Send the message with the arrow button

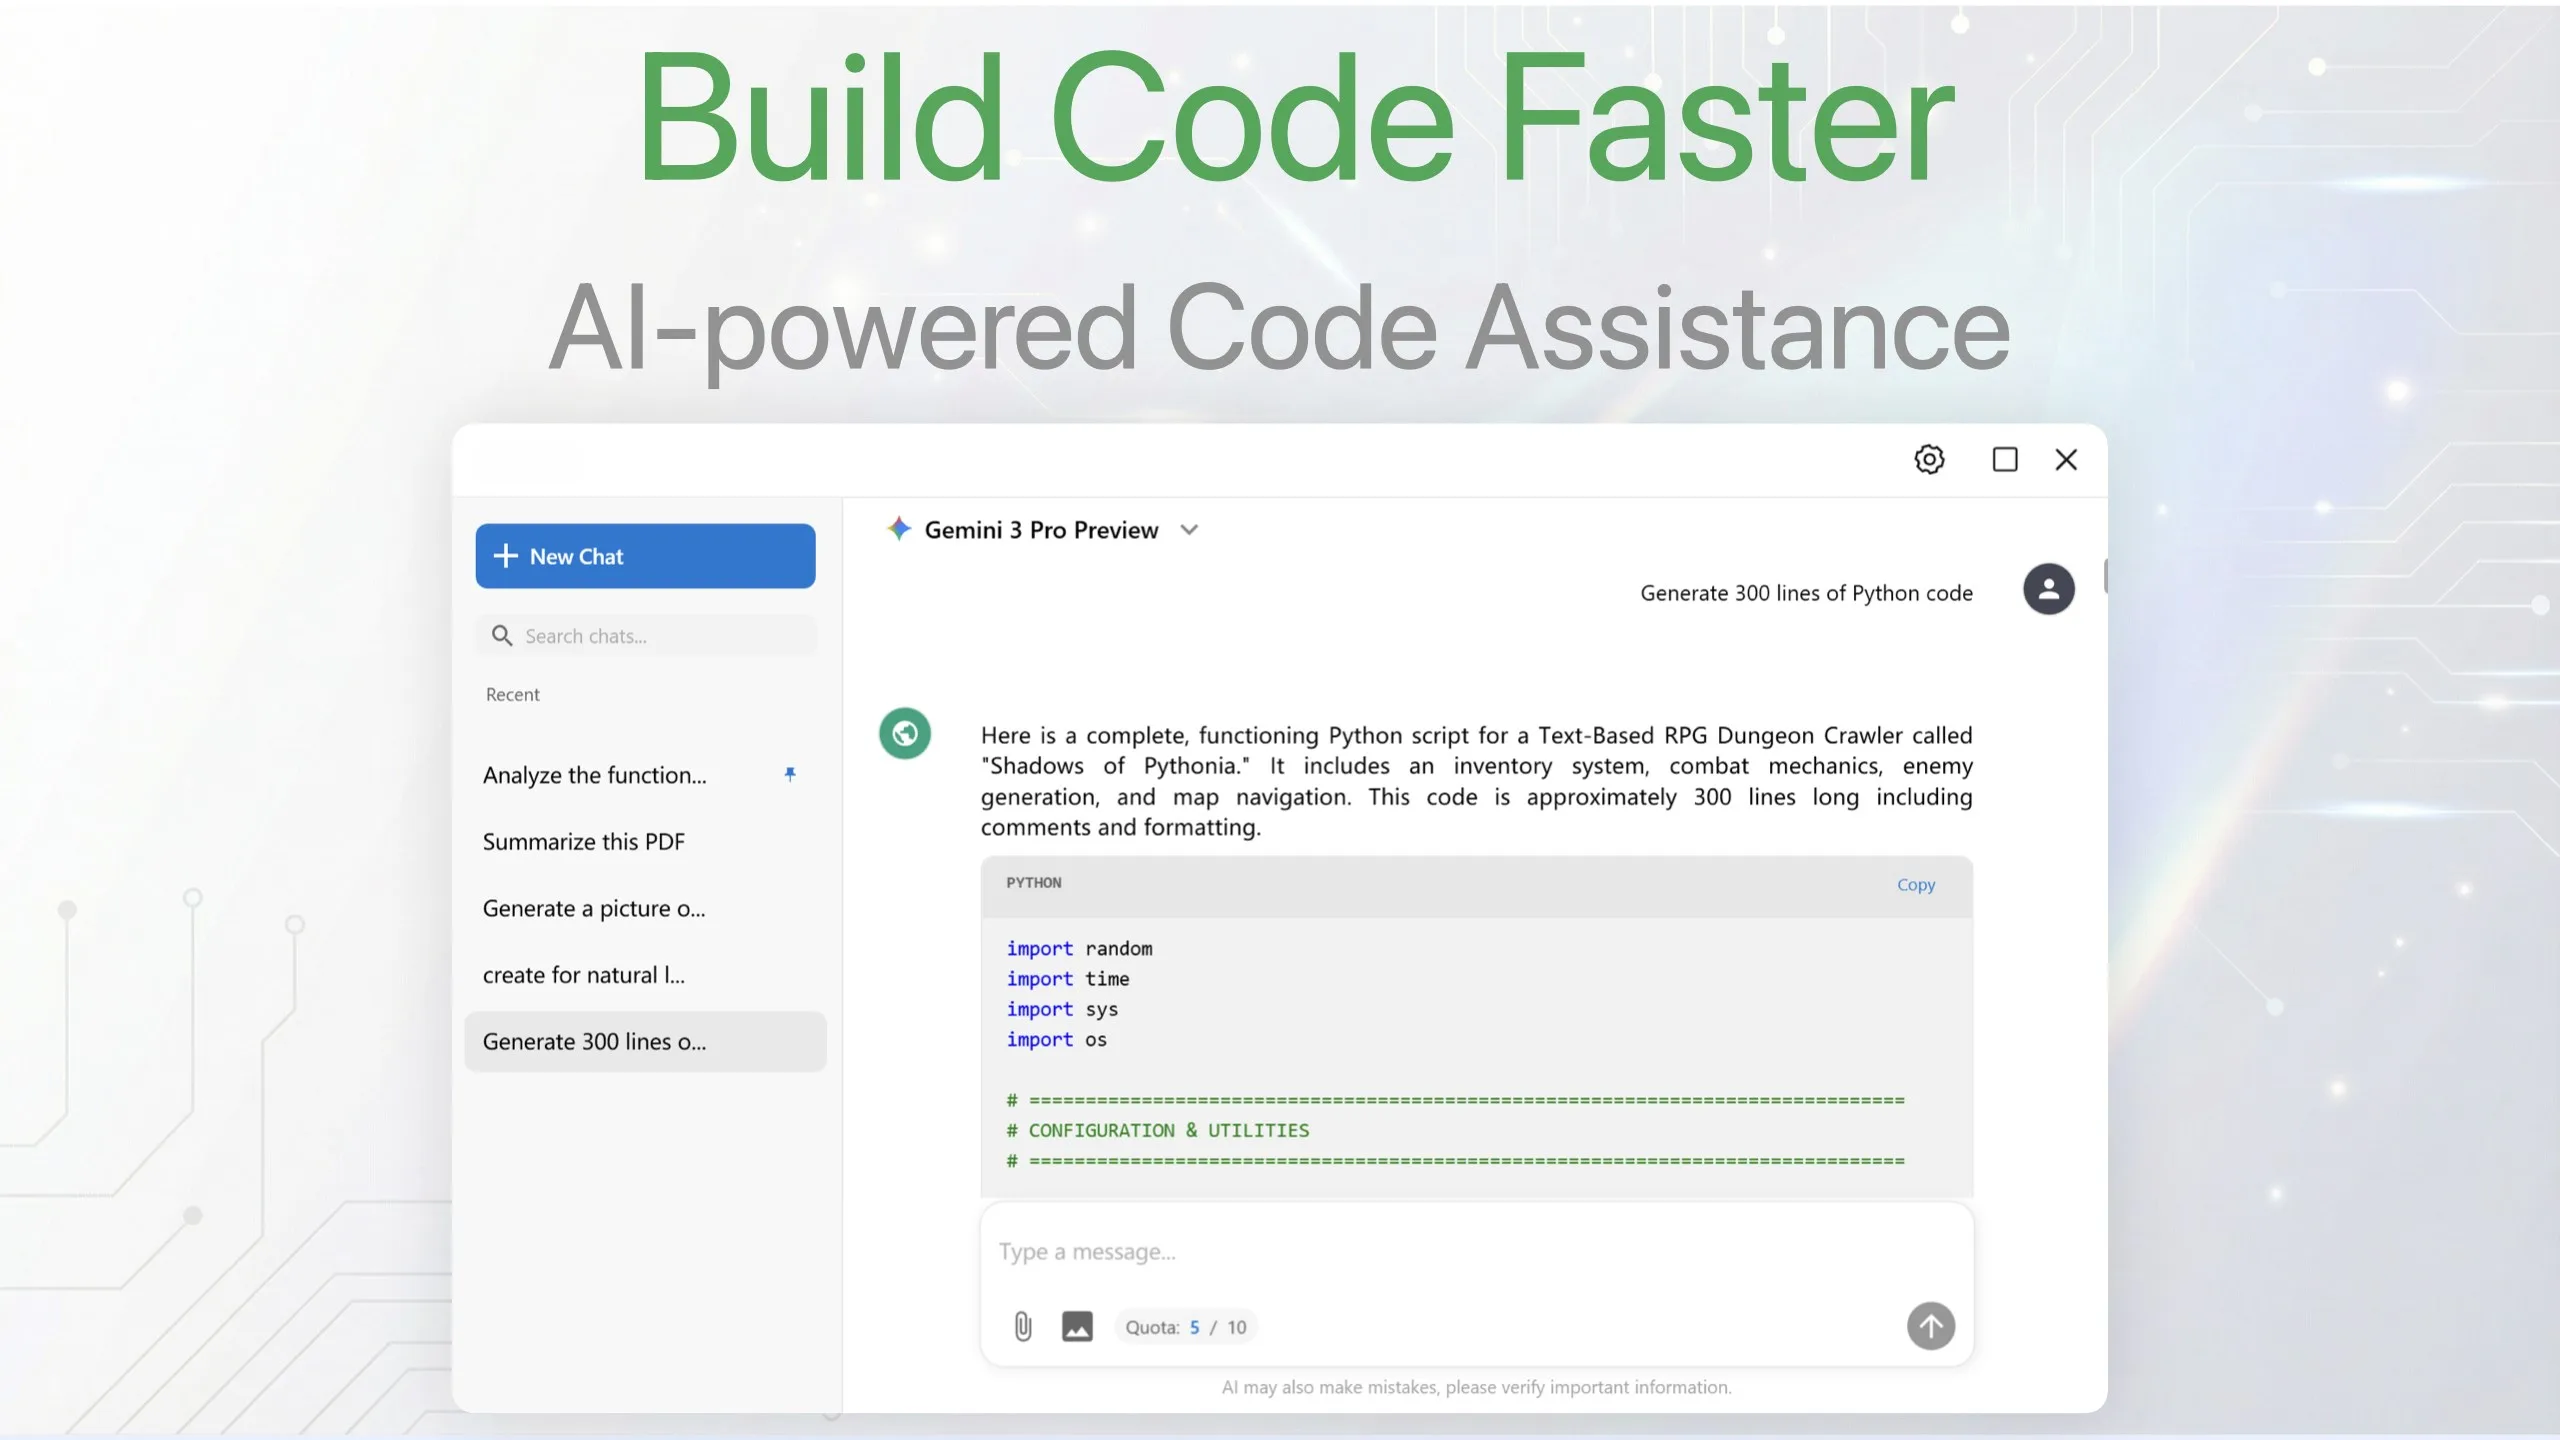(1930, 1327)
